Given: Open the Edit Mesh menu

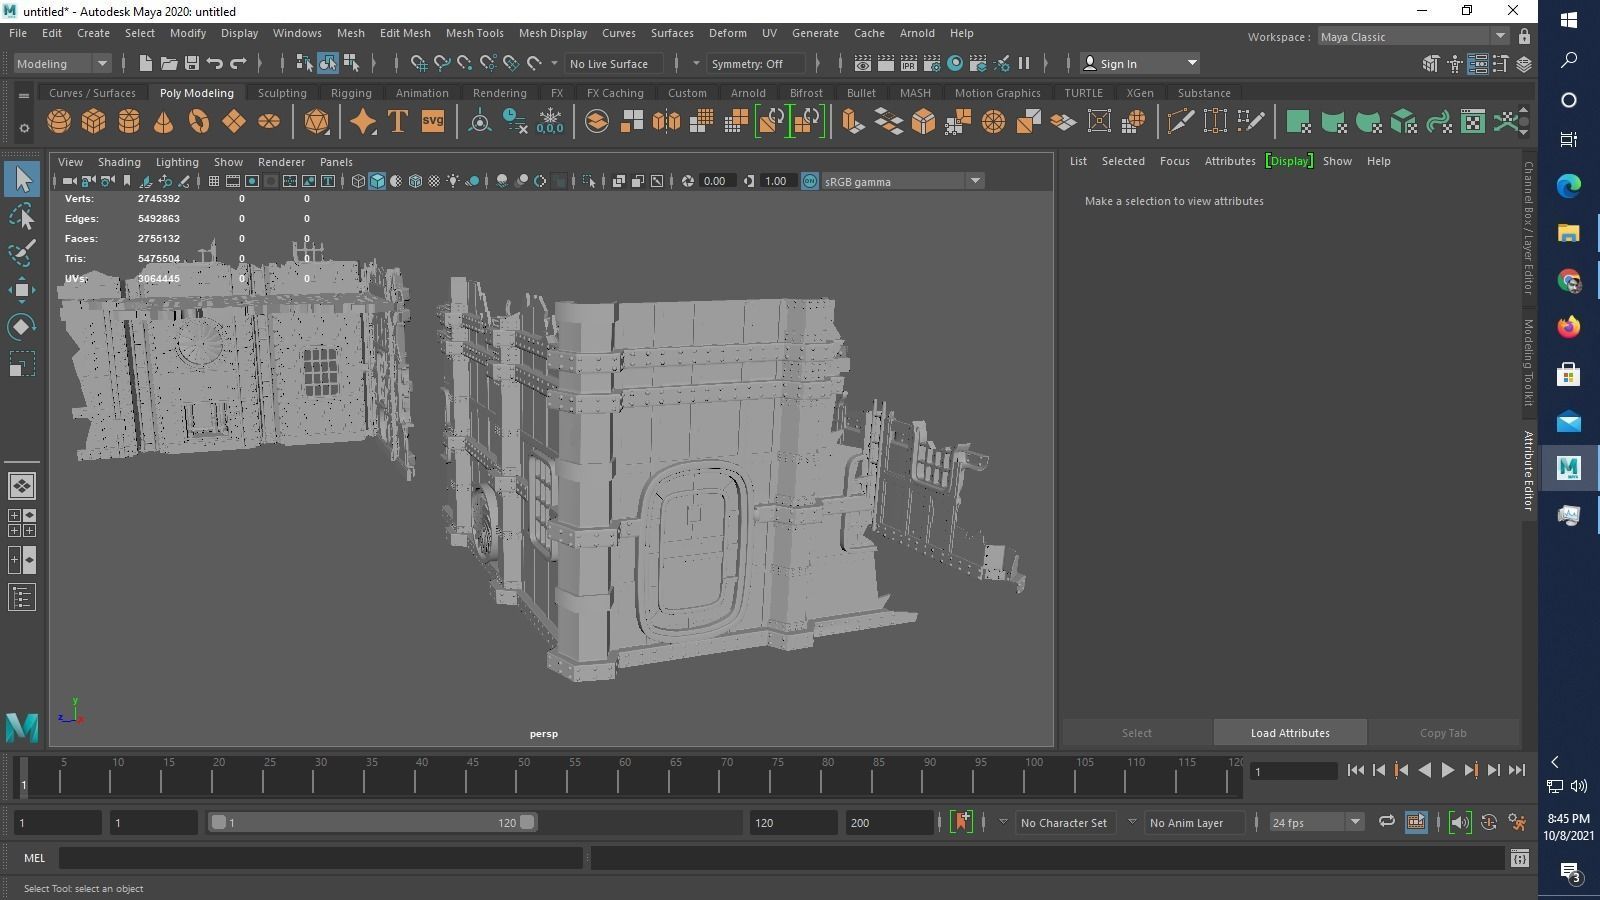Looking at the screenshot, I should click(405, 33).
